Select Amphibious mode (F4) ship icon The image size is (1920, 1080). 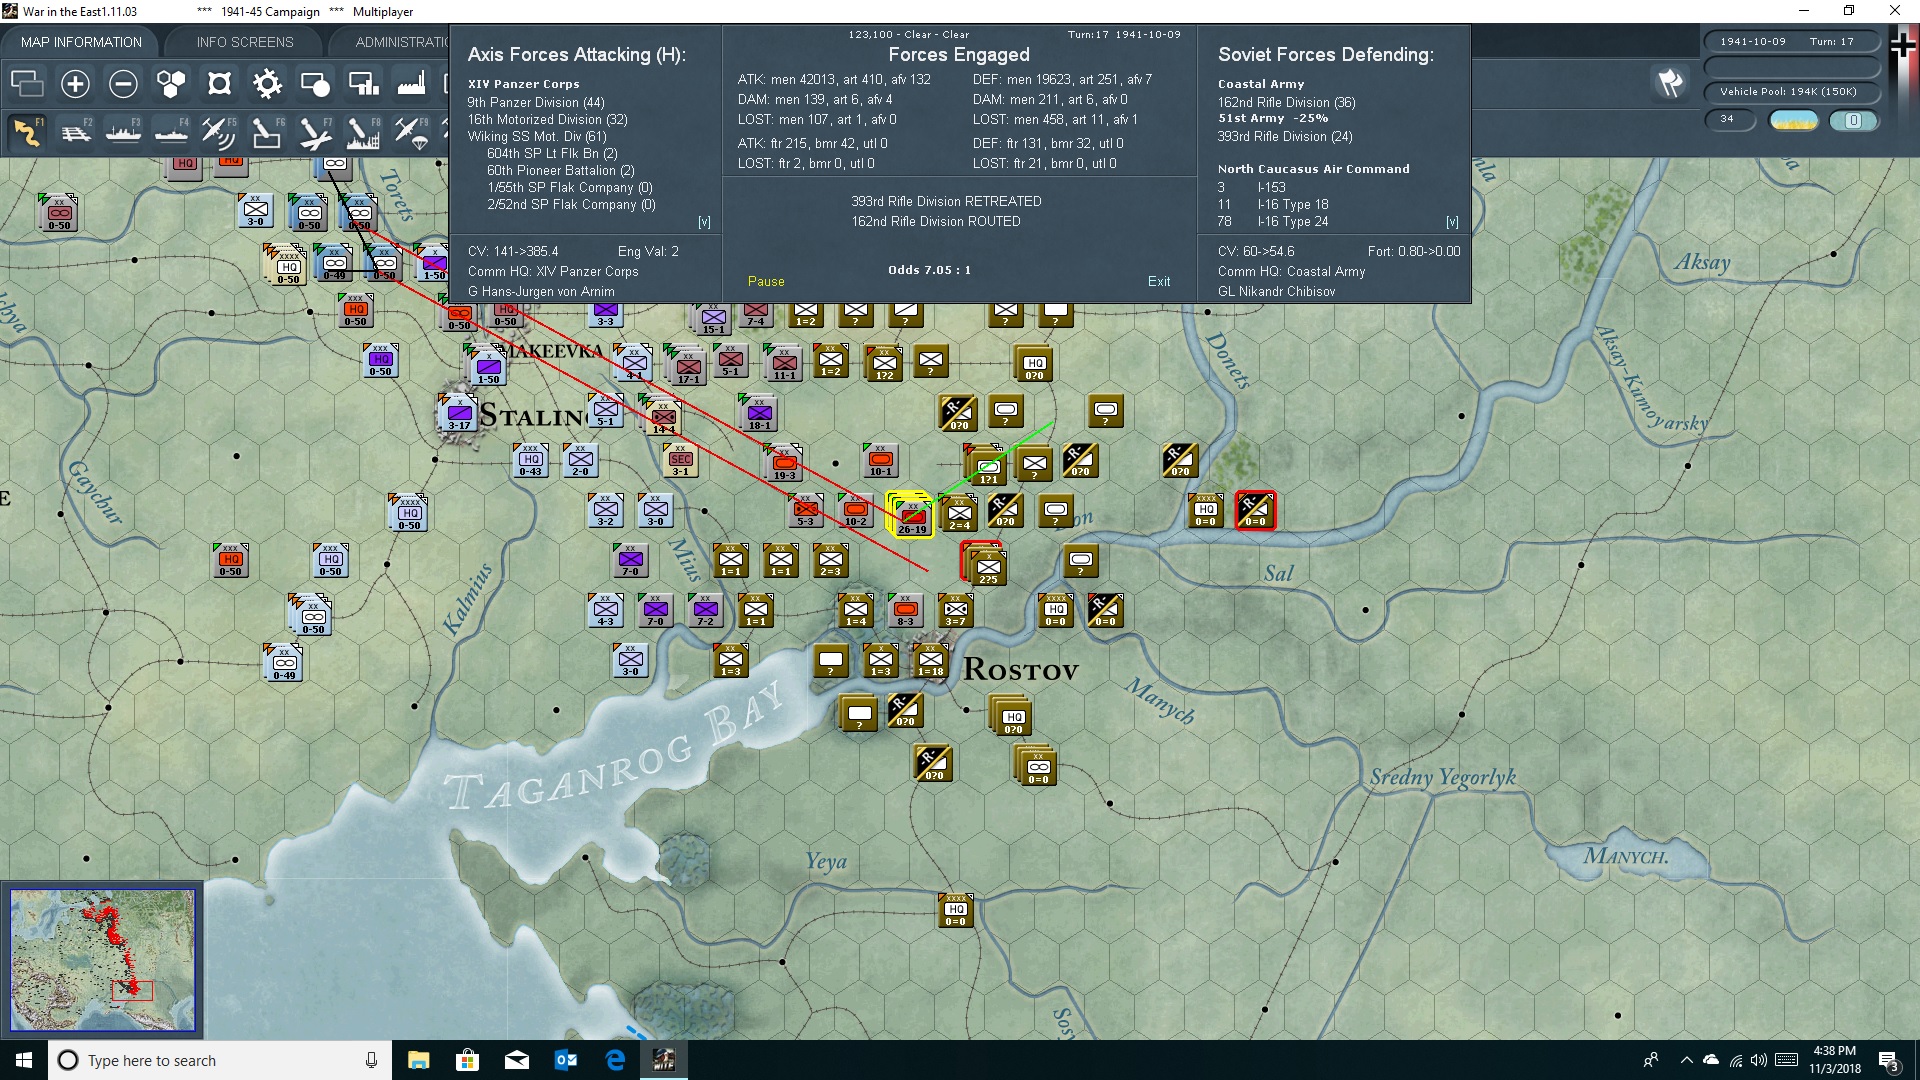pos(171,132)
